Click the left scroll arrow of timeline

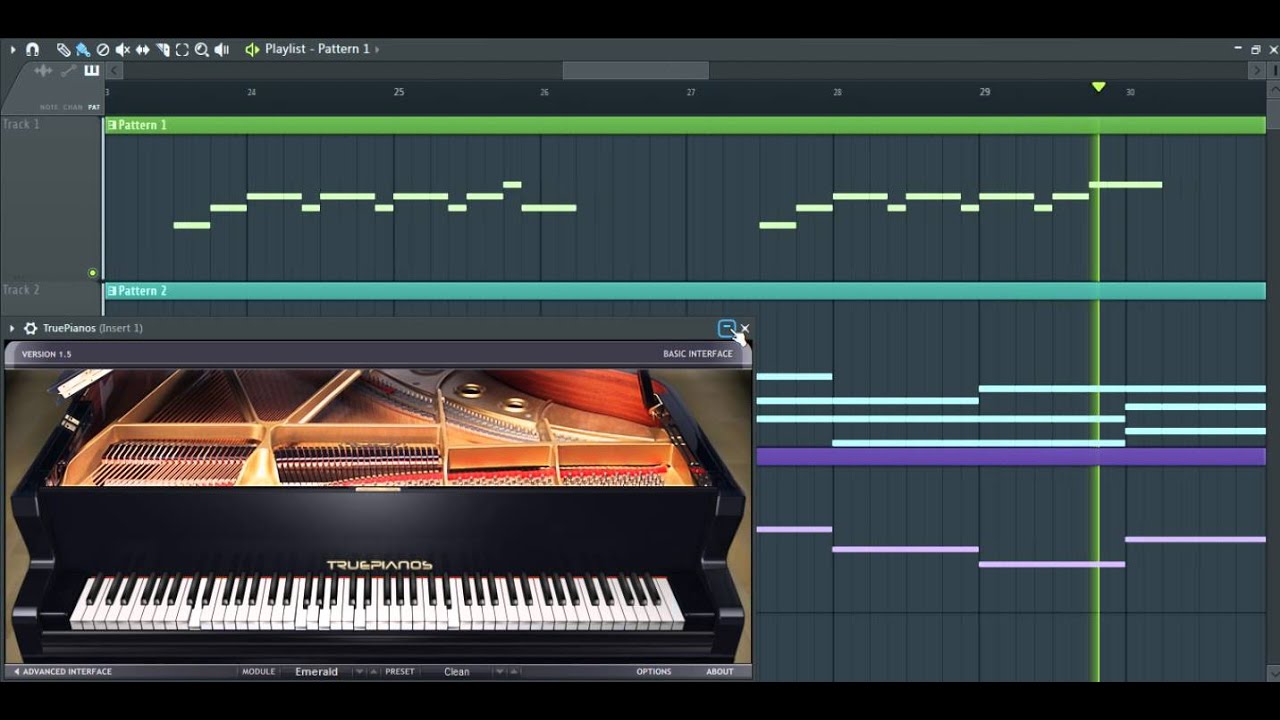point(115,70)
